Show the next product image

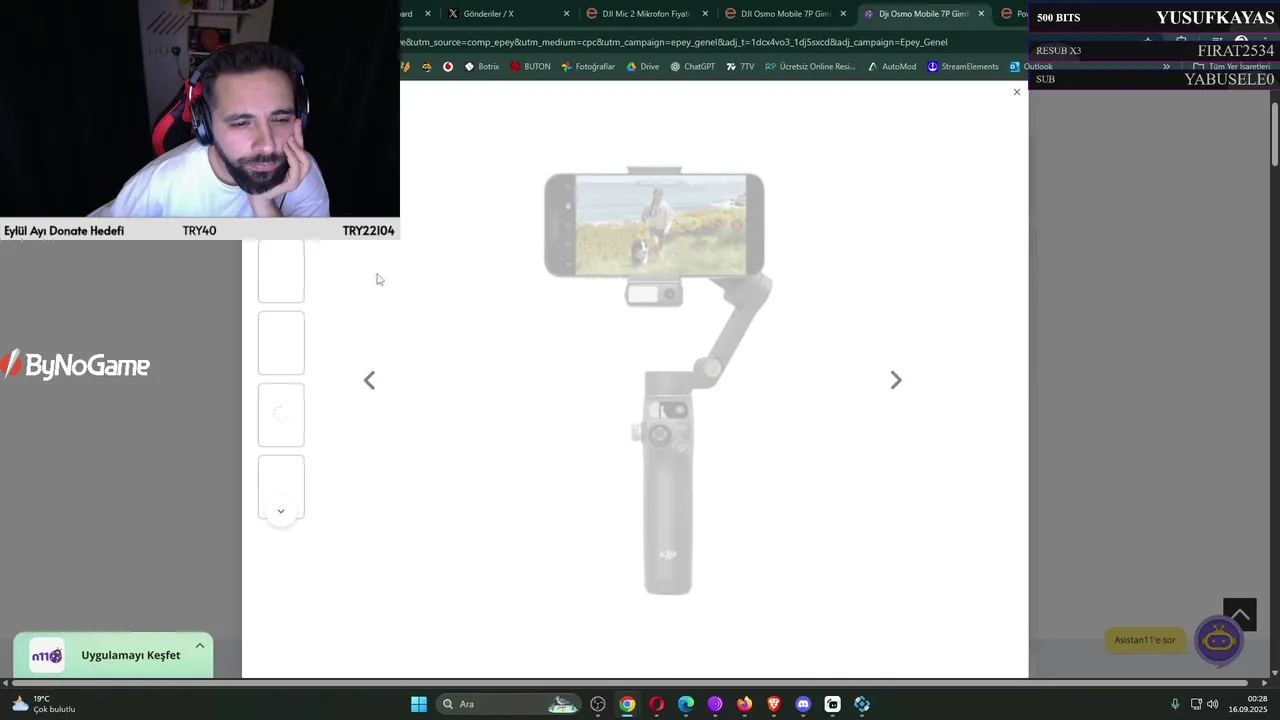pos(896,380)
